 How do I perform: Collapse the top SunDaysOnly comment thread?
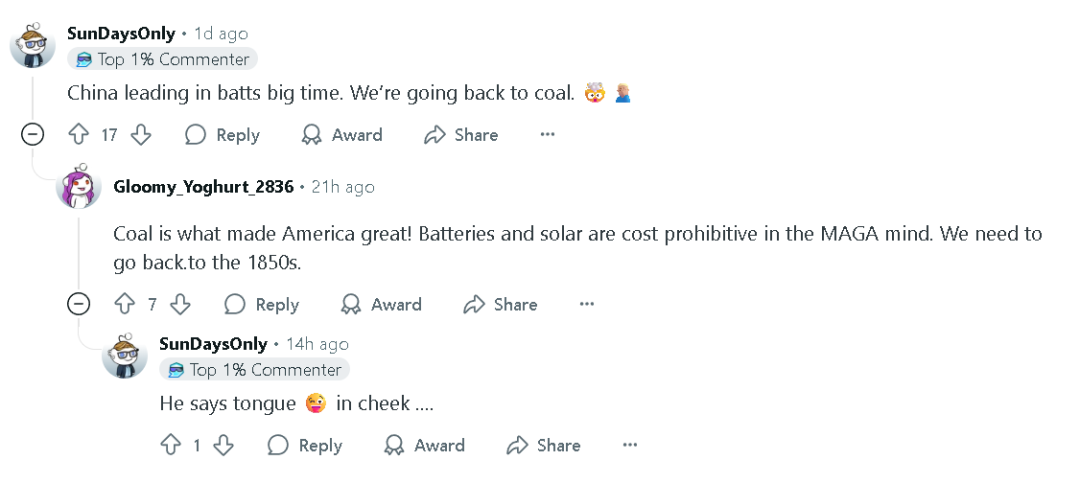[32, 135]
